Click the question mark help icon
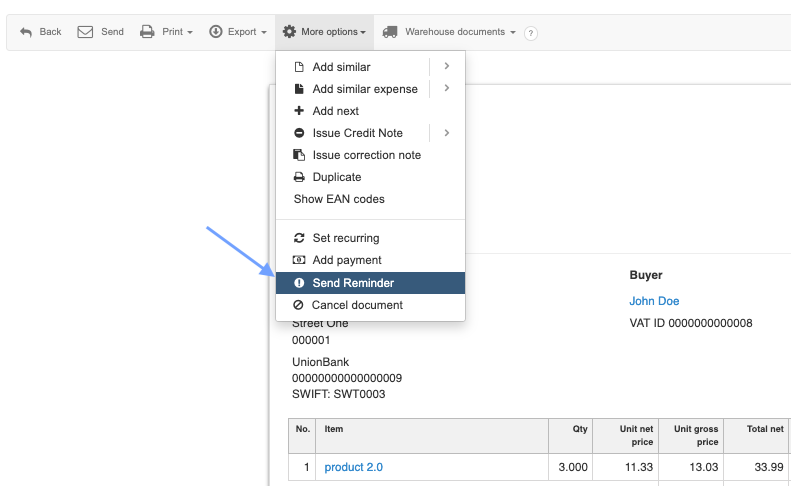This screenshot has height=486, width=791. (x=531, y=33)
